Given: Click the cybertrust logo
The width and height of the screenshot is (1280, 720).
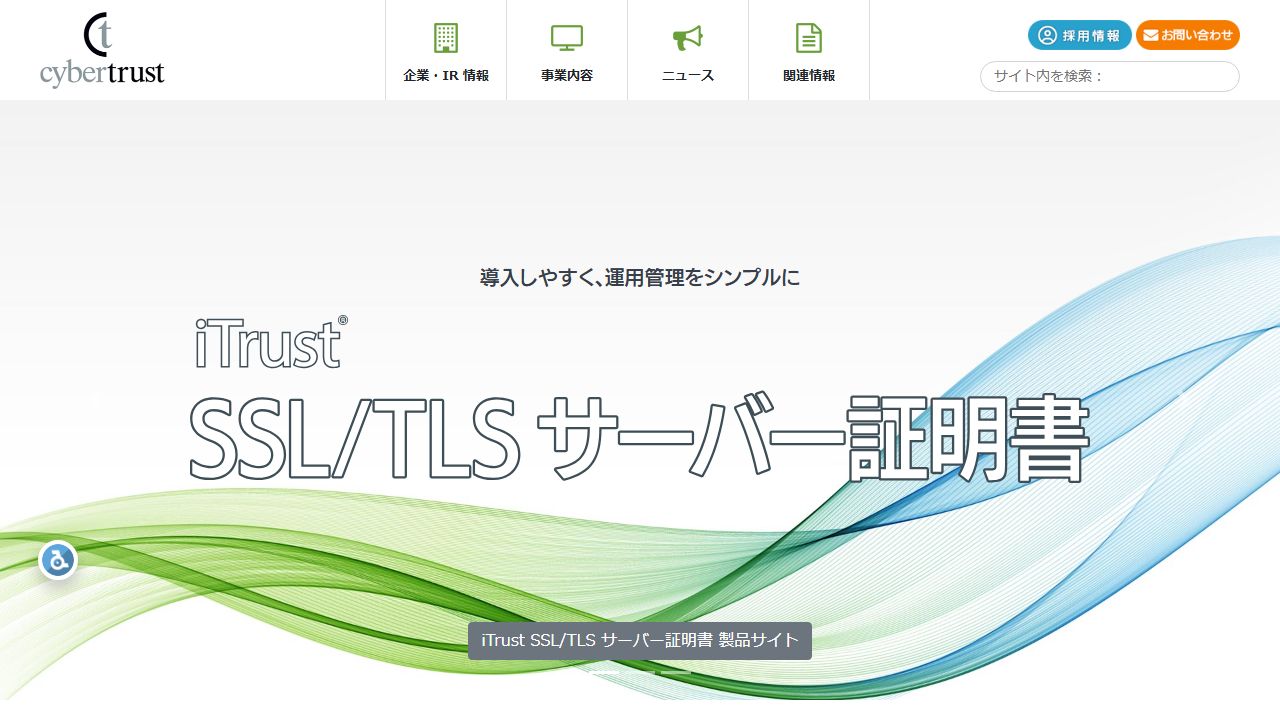Looking at the screenshot, I should click(102, 50).
